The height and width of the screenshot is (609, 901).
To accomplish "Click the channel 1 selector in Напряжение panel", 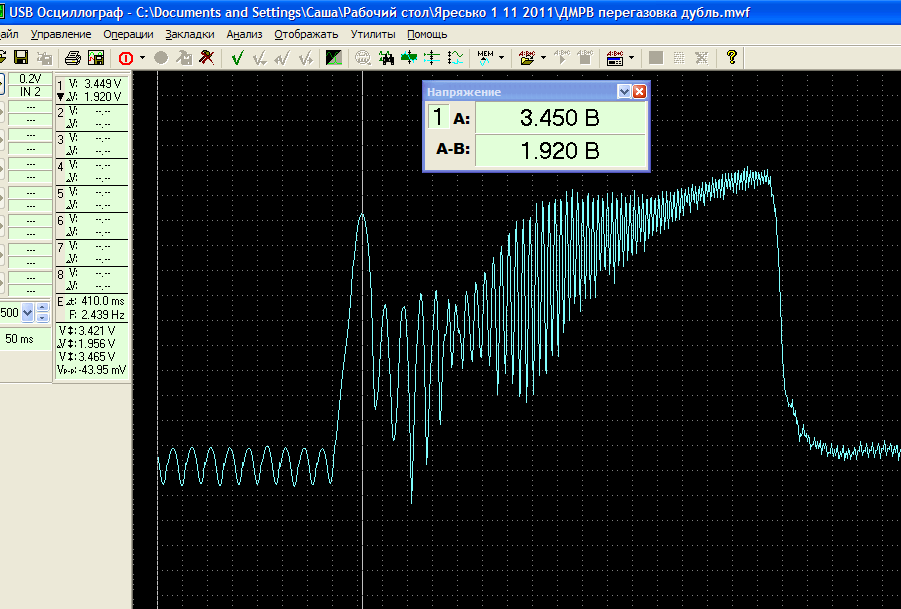I will 438,117.
